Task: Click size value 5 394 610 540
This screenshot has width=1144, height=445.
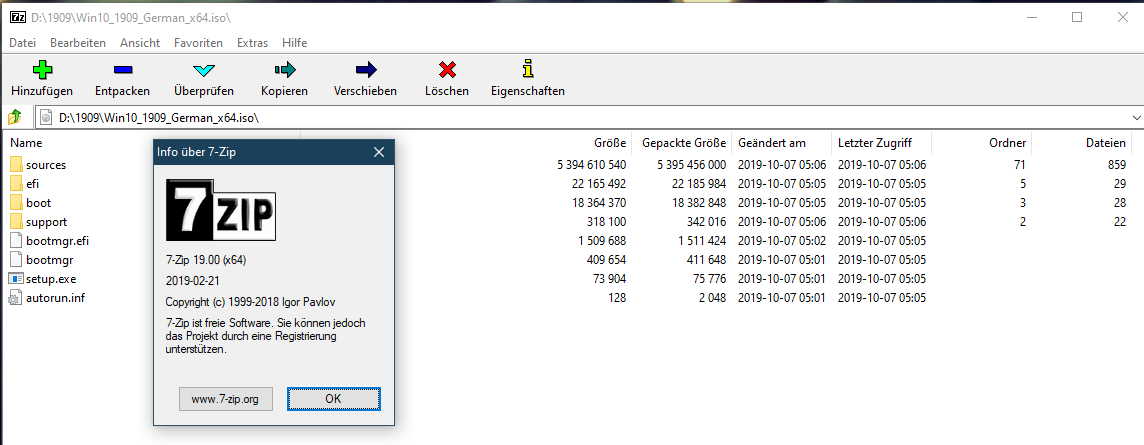Action: click(x=591, y=165)
